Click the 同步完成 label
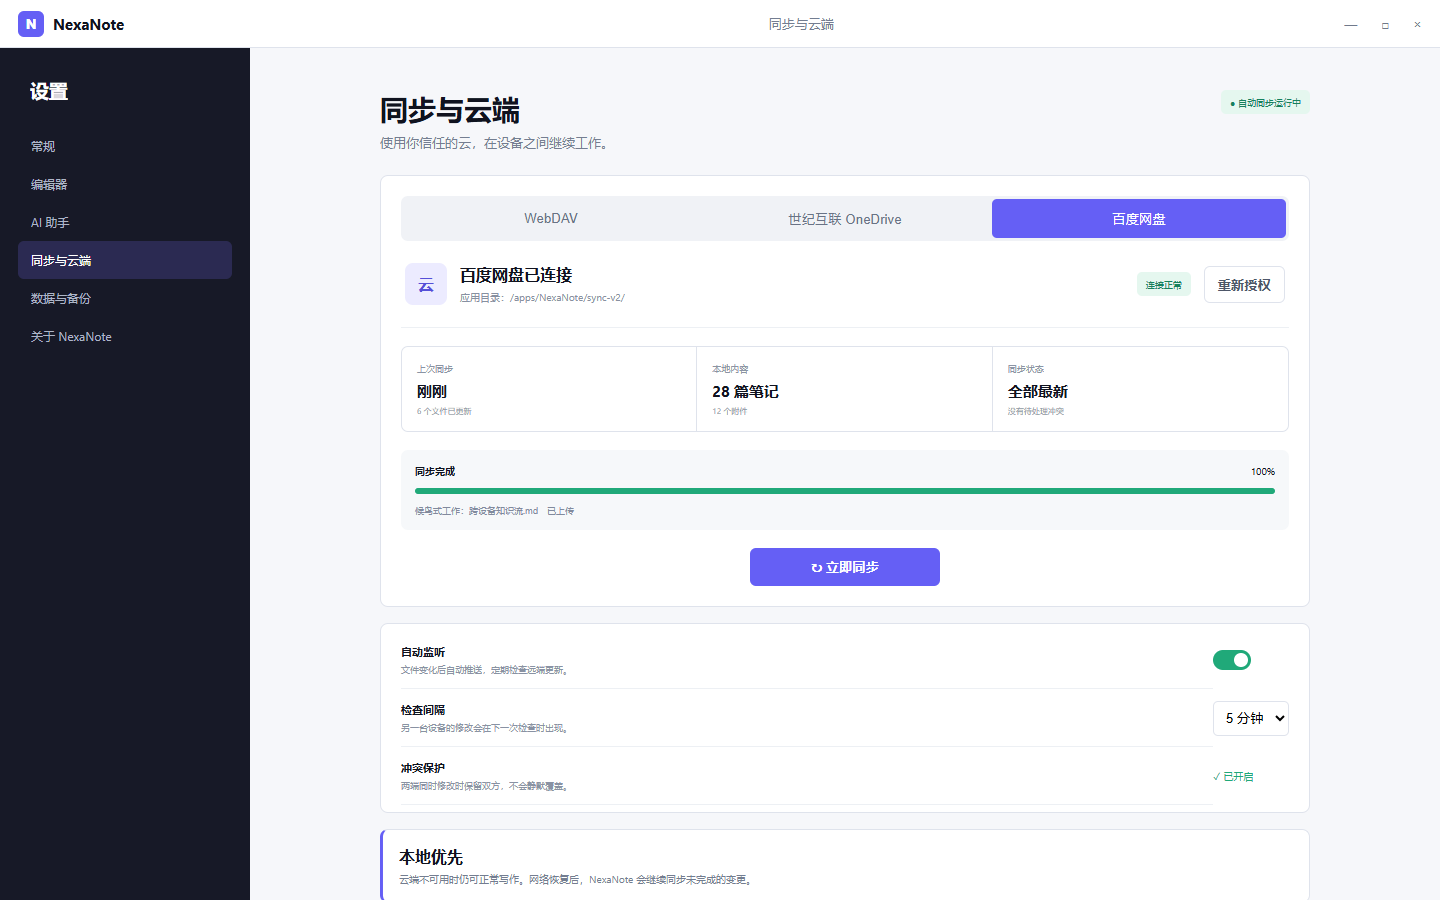1440x900 pixels. tap(435, 471)
